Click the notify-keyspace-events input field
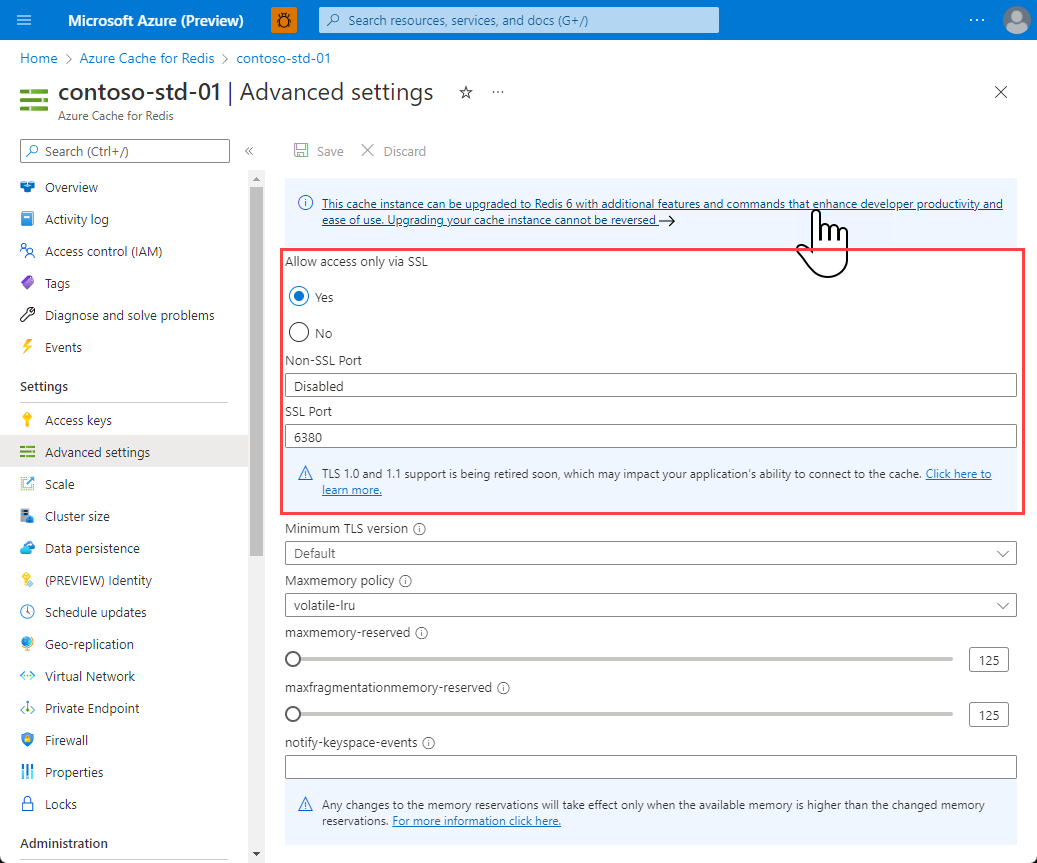 pos(650,766)
